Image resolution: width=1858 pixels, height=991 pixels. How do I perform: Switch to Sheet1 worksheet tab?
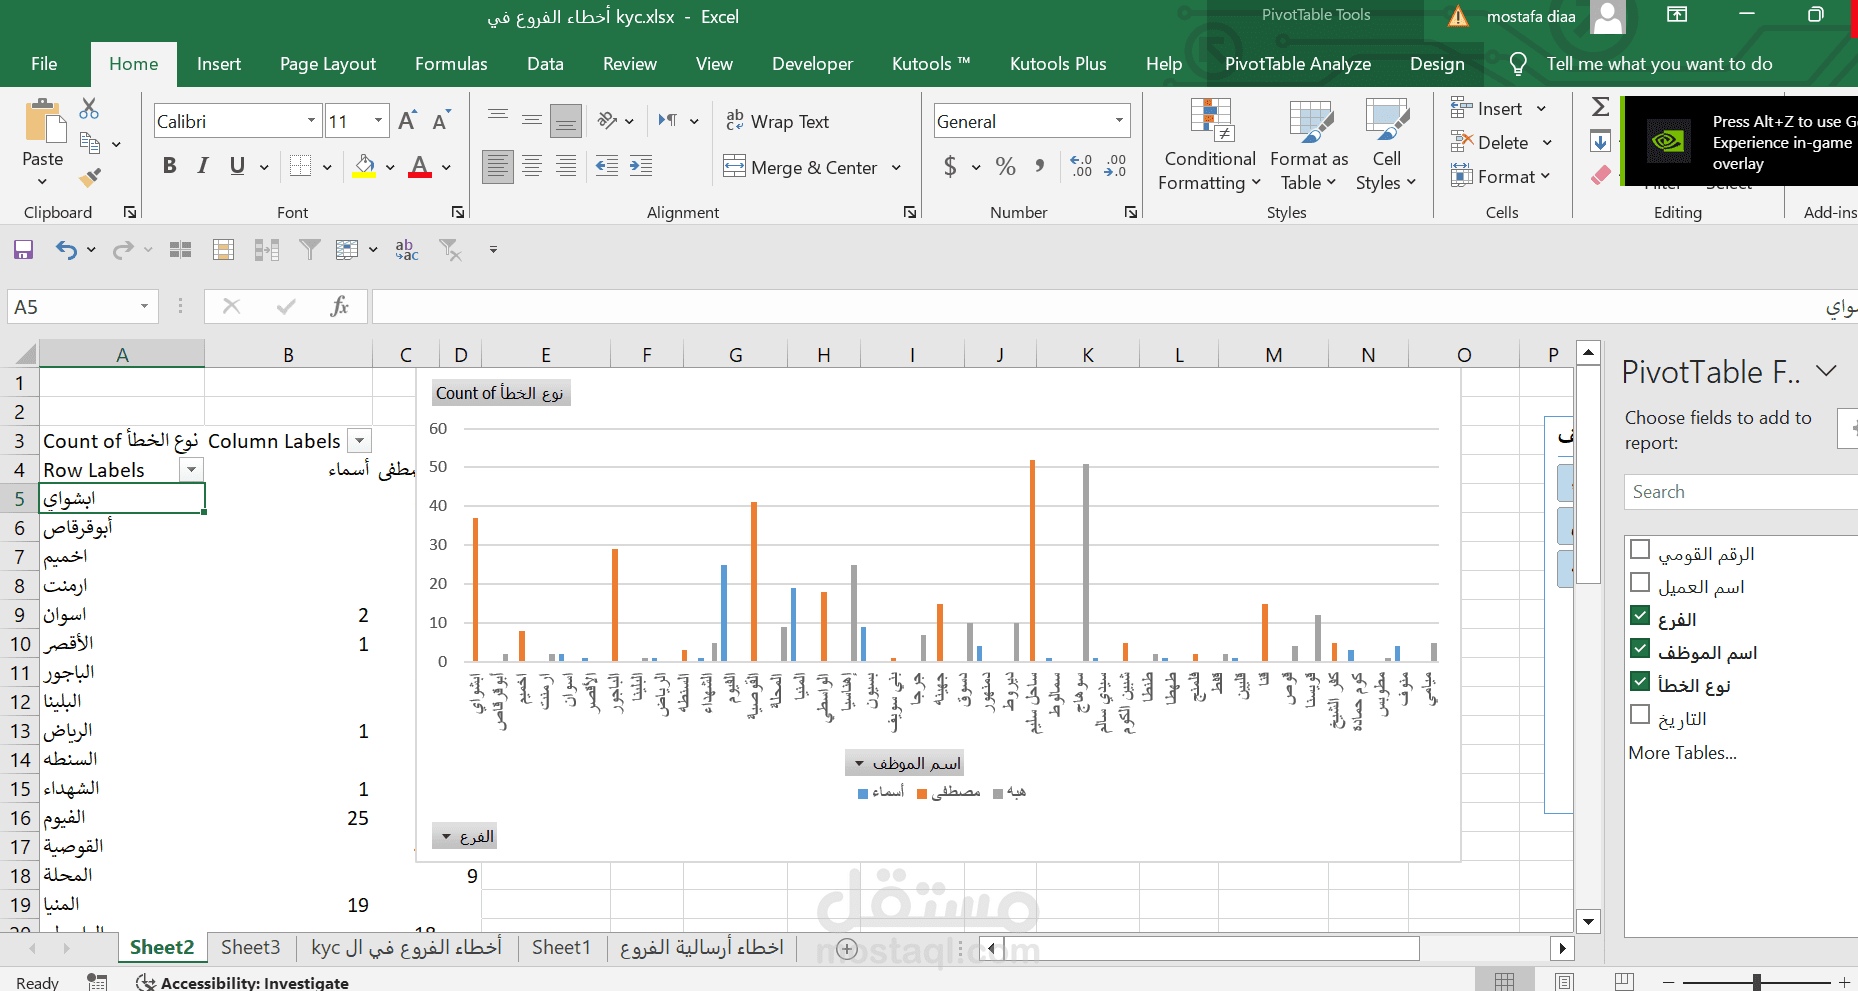pos(561,948)
